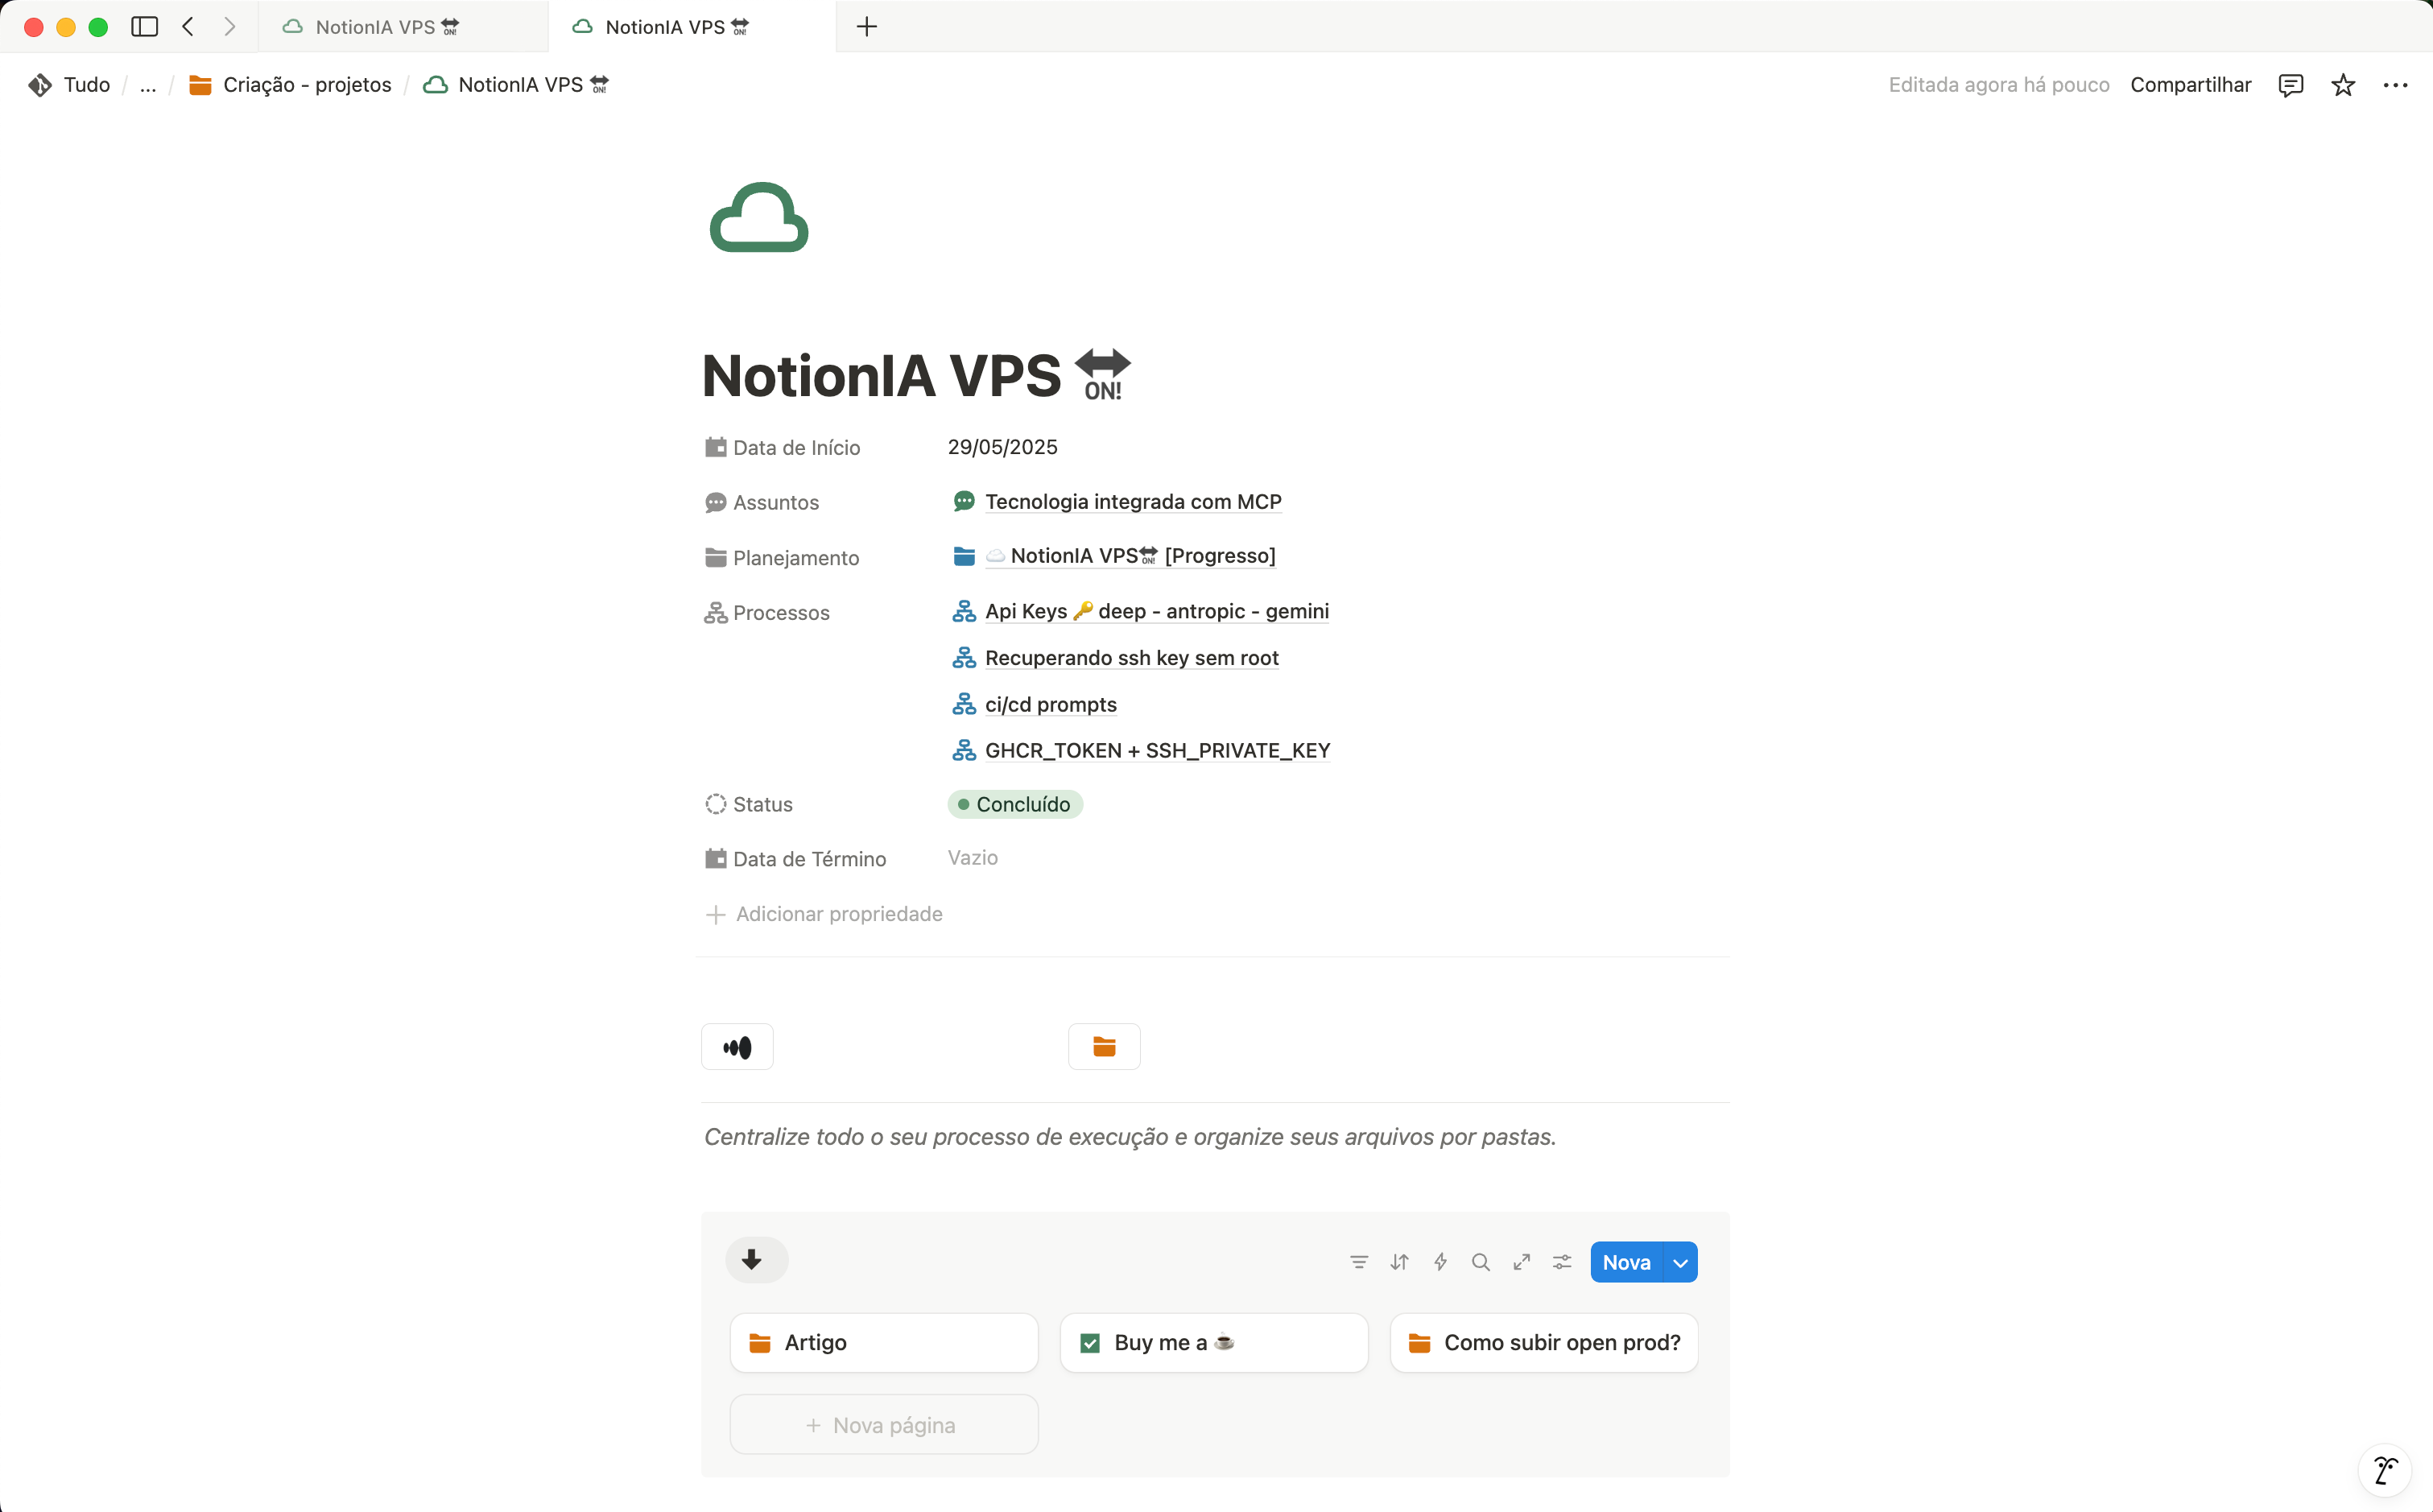Image resolution: width=2433 pixels, height=1512 pixels.
Task: Click the Assuntos property label
Action: pos(762,502)
